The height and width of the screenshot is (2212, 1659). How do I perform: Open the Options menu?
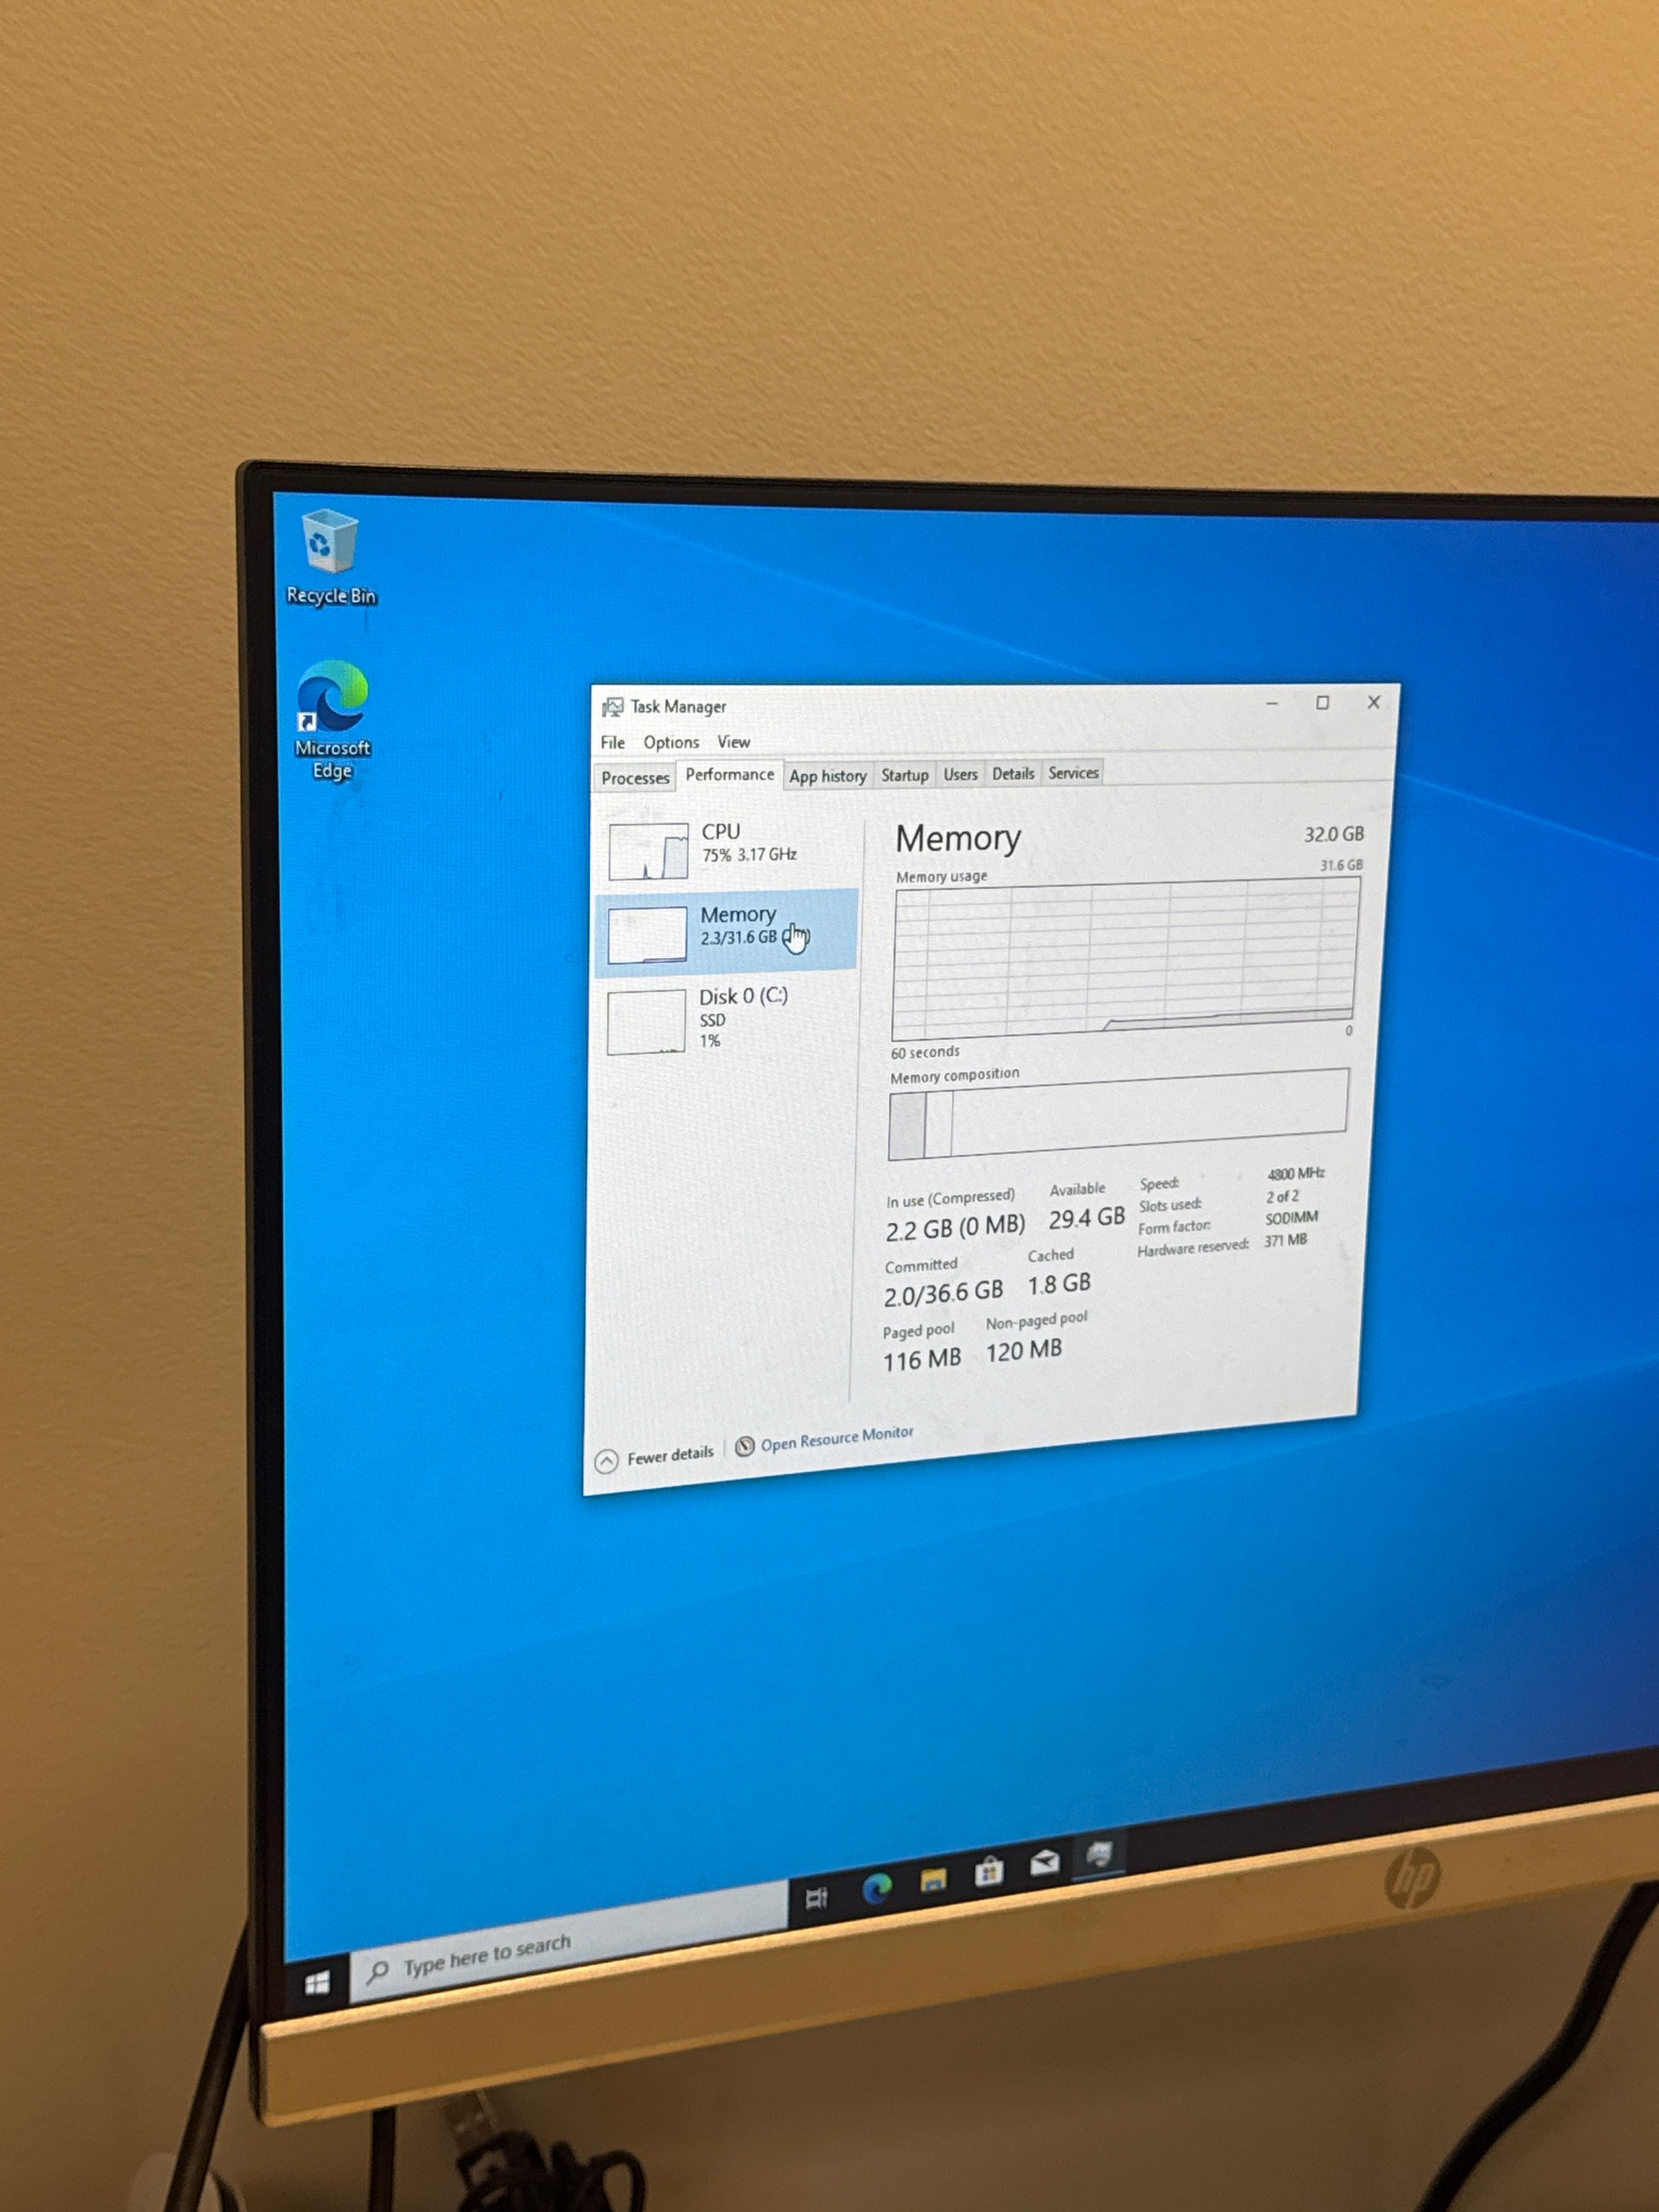[671, 742]
